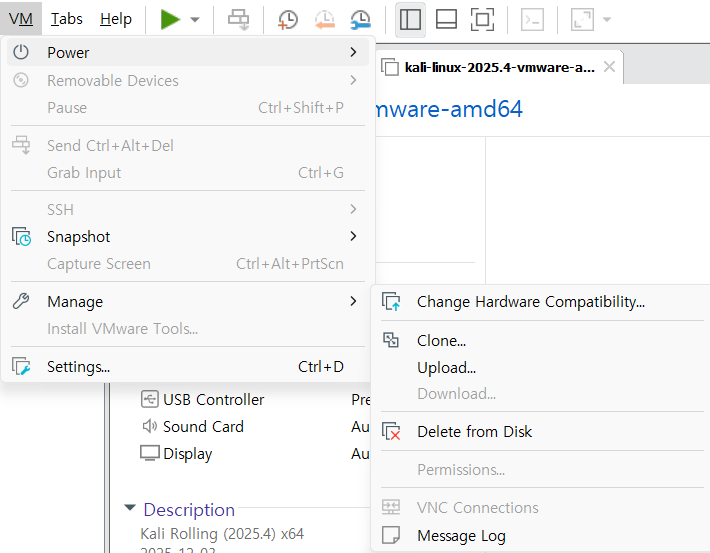Click the Display monitor icon
Image resolution: width=710 pixels, height=553 pixels.
[x=149, y=453]
